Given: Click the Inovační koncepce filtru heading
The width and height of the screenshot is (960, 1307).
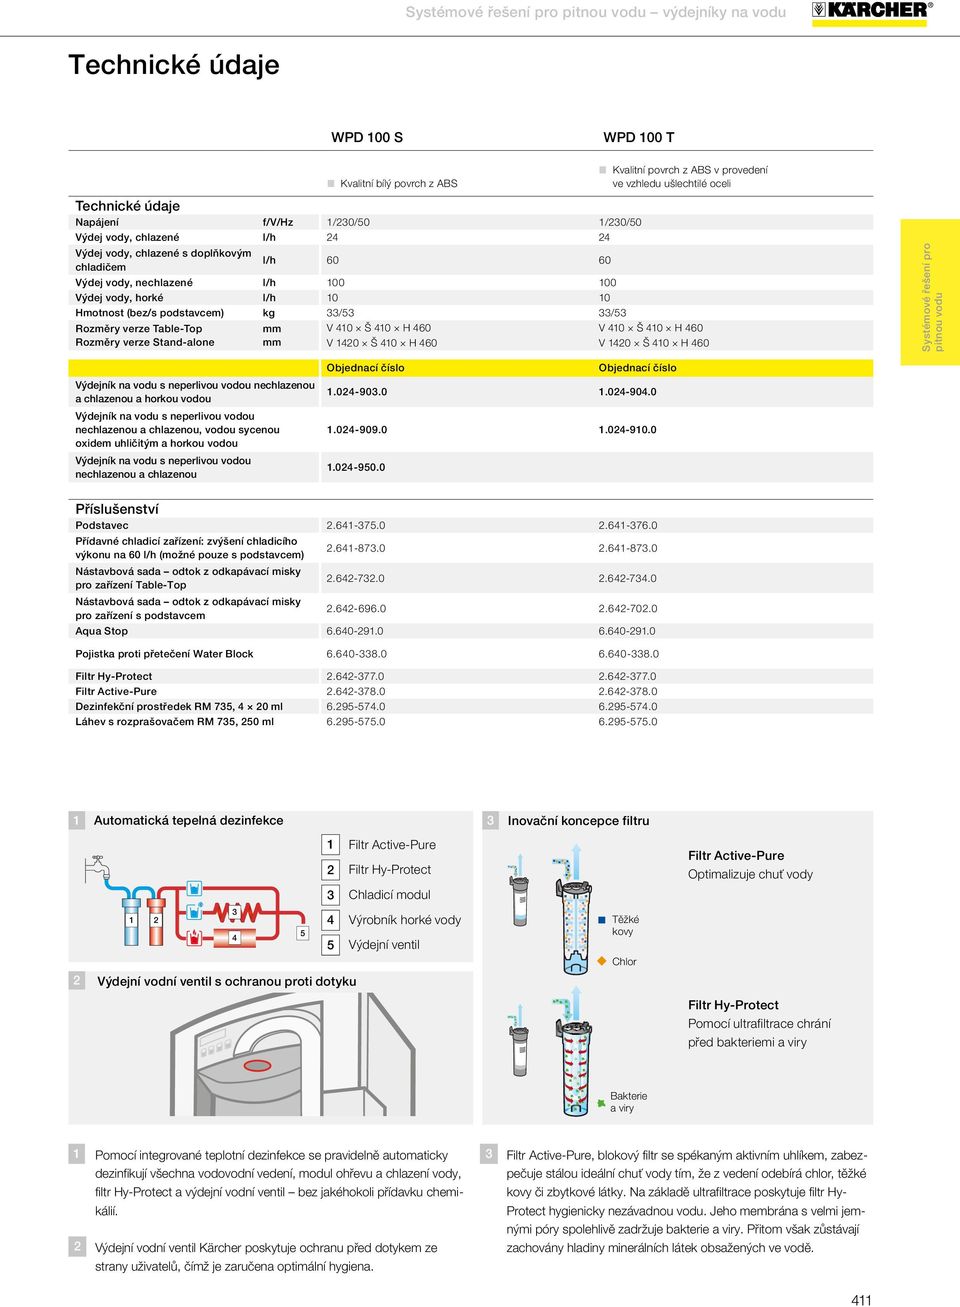Looking at the screenshot, I should 579,821.
